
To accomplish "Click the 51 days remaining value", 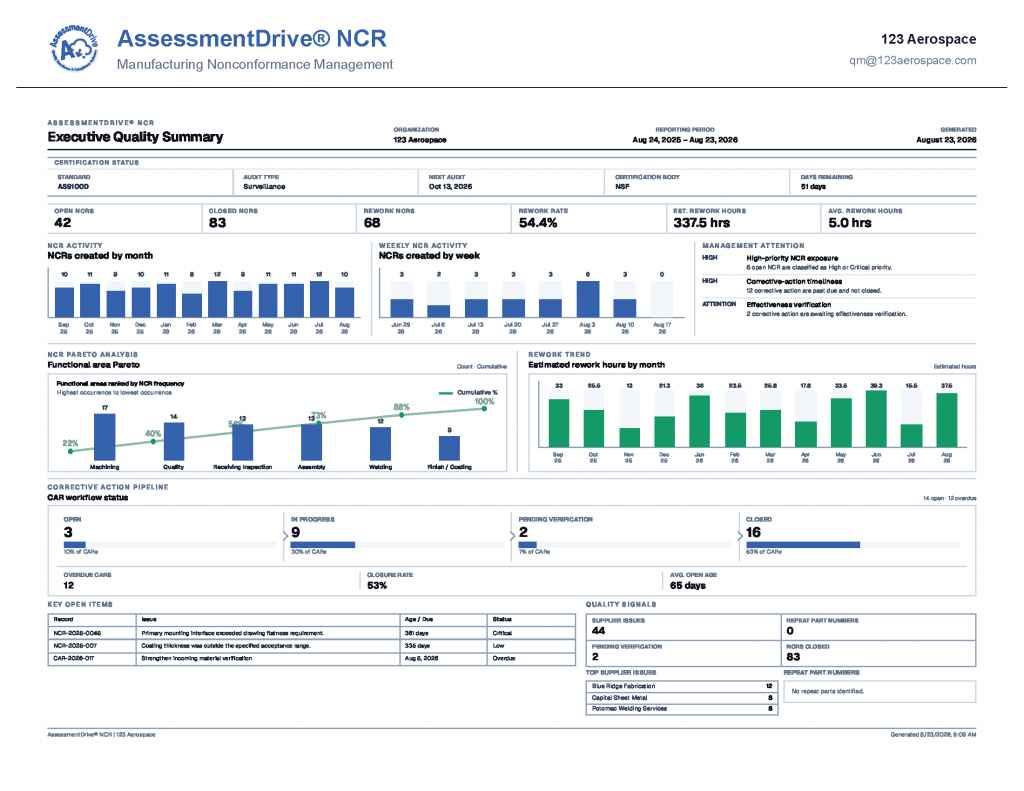I will click(x=813, y=186).
